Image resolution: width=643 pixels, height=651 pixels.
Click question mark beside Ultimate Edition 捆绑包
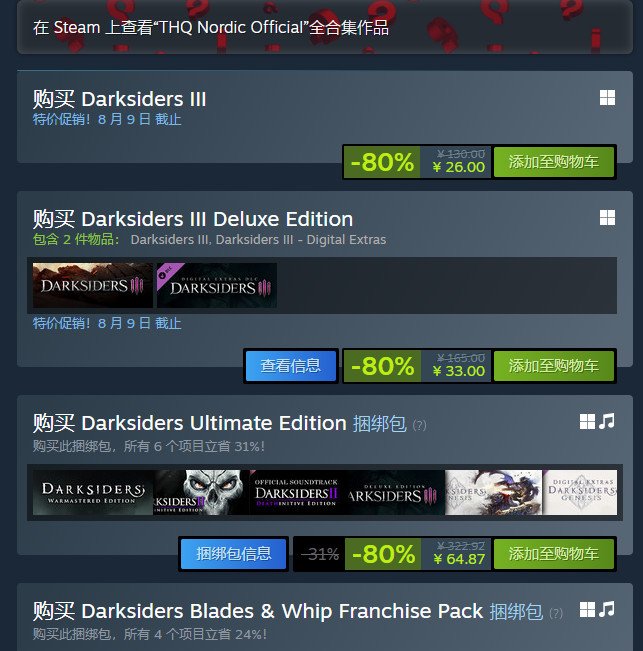coord(419,425)
